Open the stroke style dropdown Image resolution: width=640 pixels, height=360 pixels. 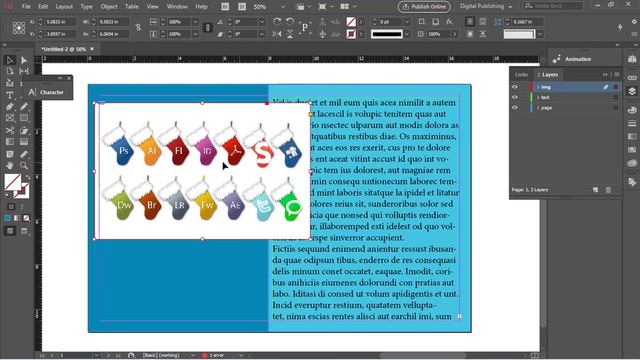tap(407, 34)
